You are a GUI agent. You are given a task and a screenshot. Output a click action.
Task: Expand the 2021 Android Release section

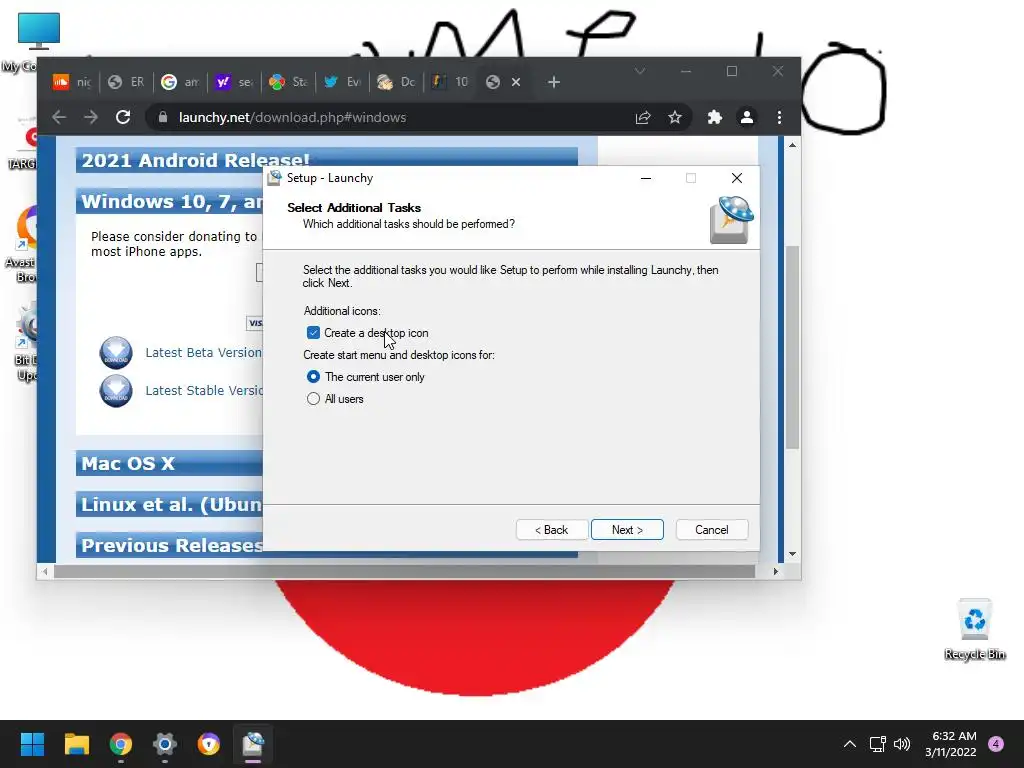coord(327,160)
